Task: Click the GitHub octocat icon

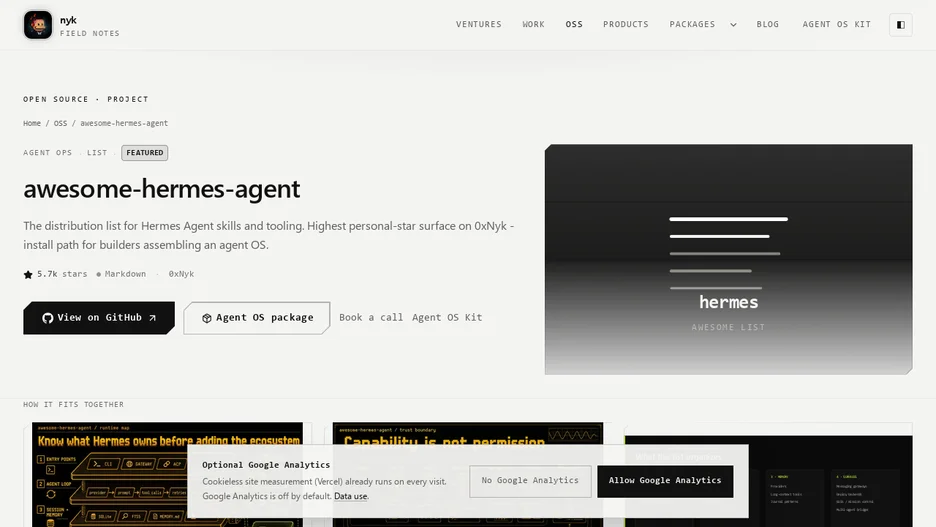Action: point(48,318)
